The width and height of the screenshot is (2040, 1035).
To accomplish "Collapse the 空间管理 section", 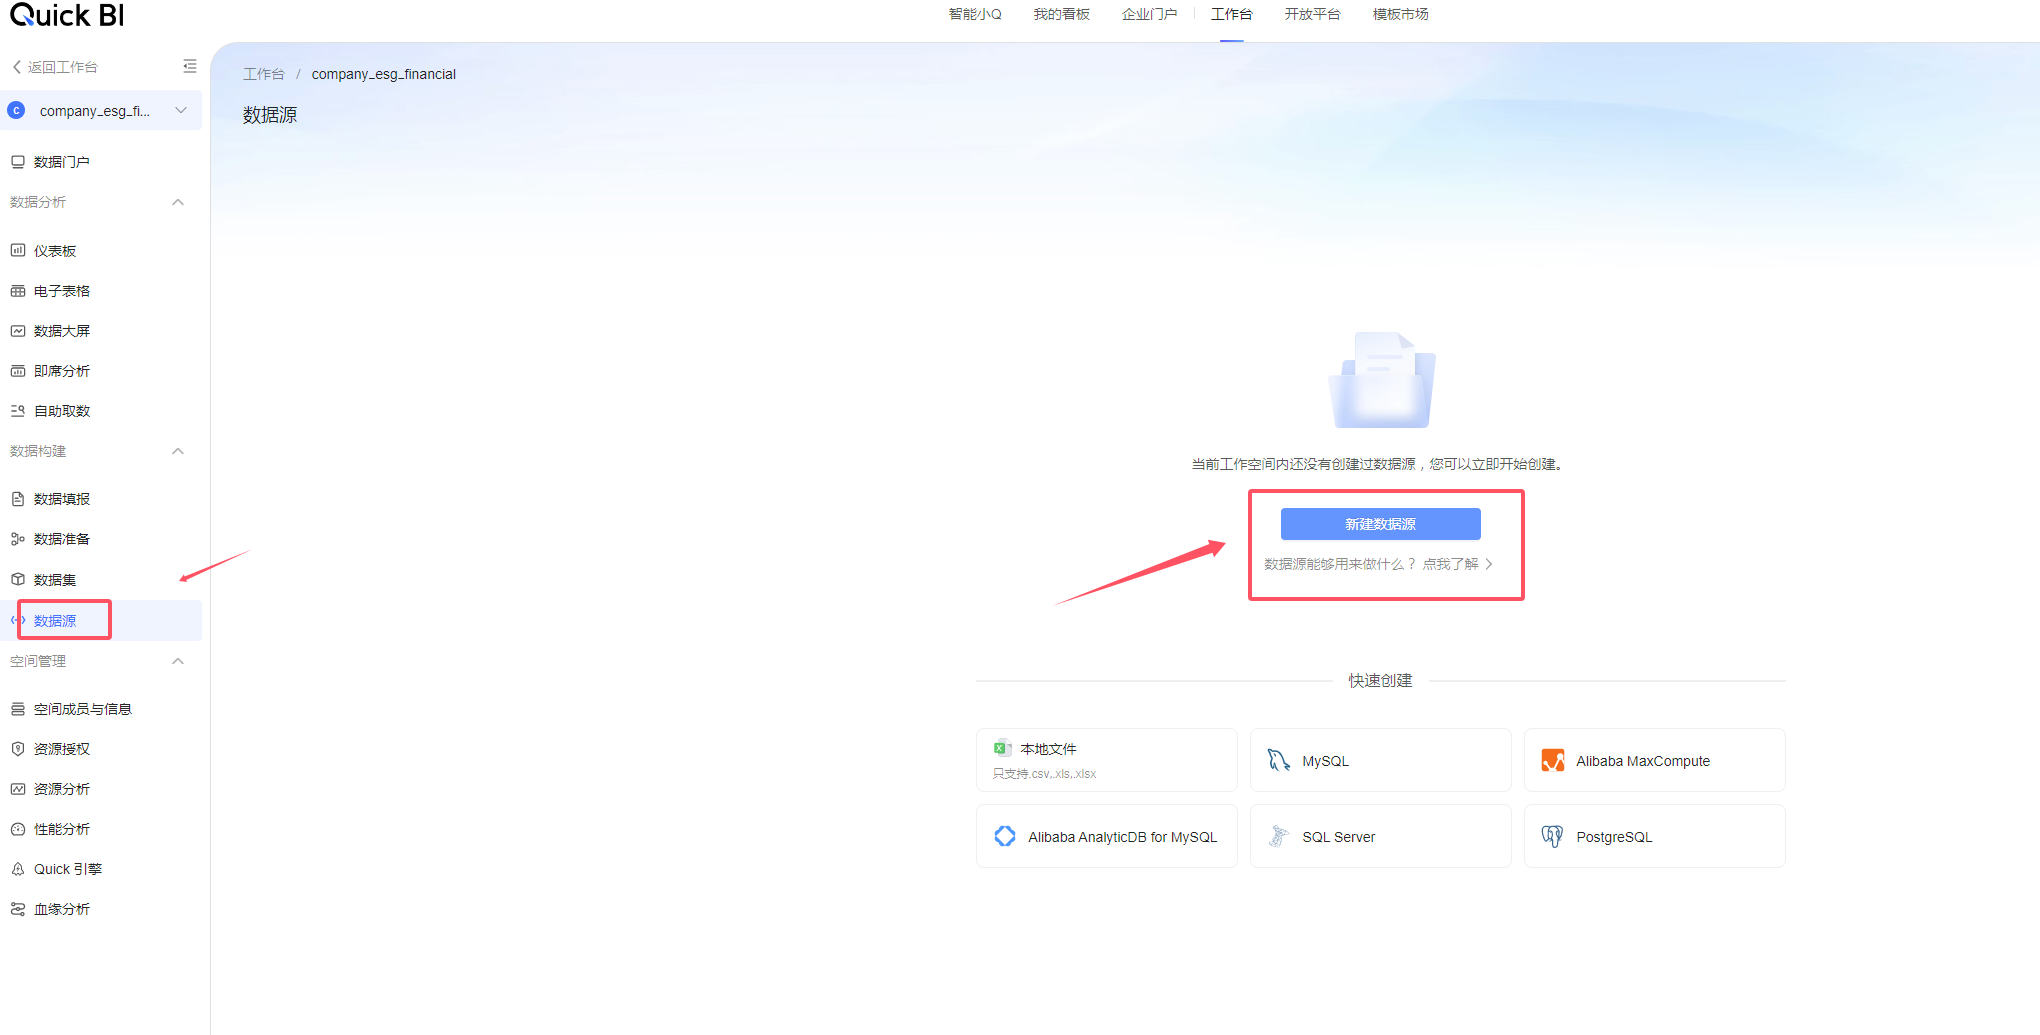I will [178, 661].
